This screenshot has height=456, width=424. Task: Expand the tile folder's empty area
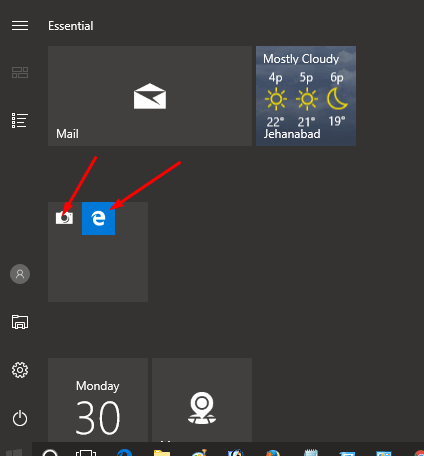[98, 269]
